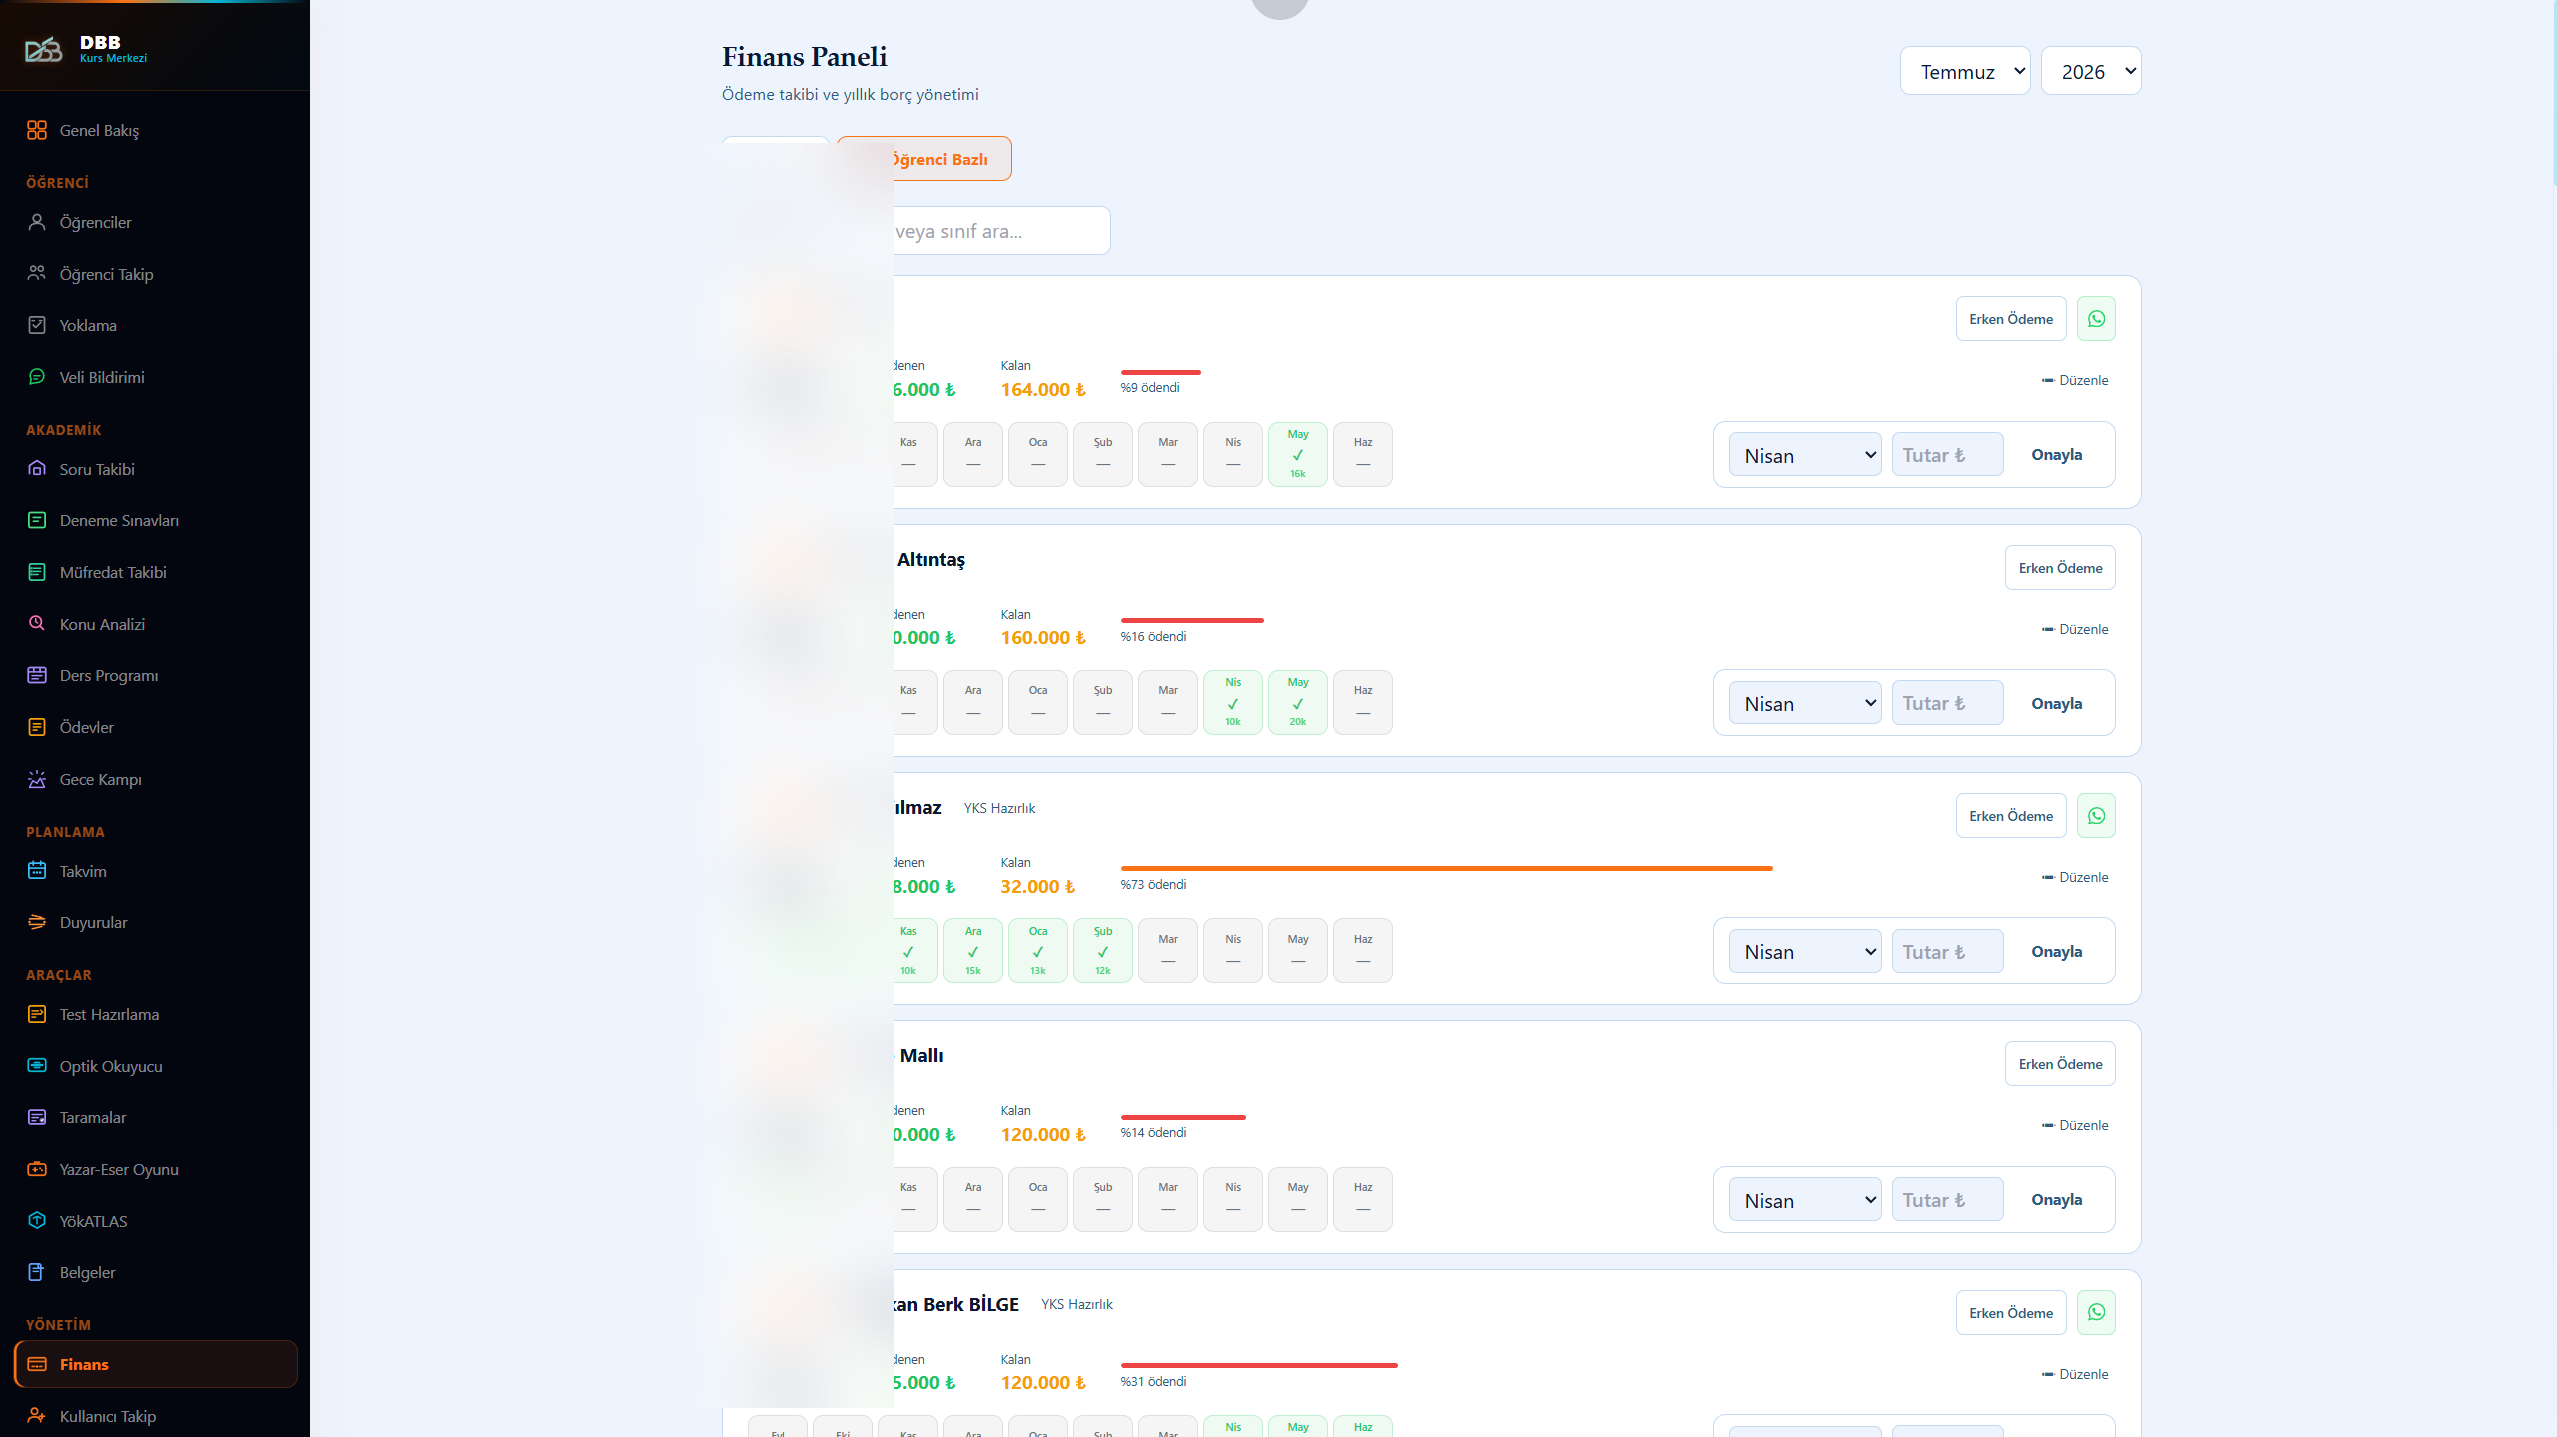The height and width of the screenshot is (1437, 2557).
Task: Go to Optik Okuyucu tool
Action: (x=111, y=1066)
